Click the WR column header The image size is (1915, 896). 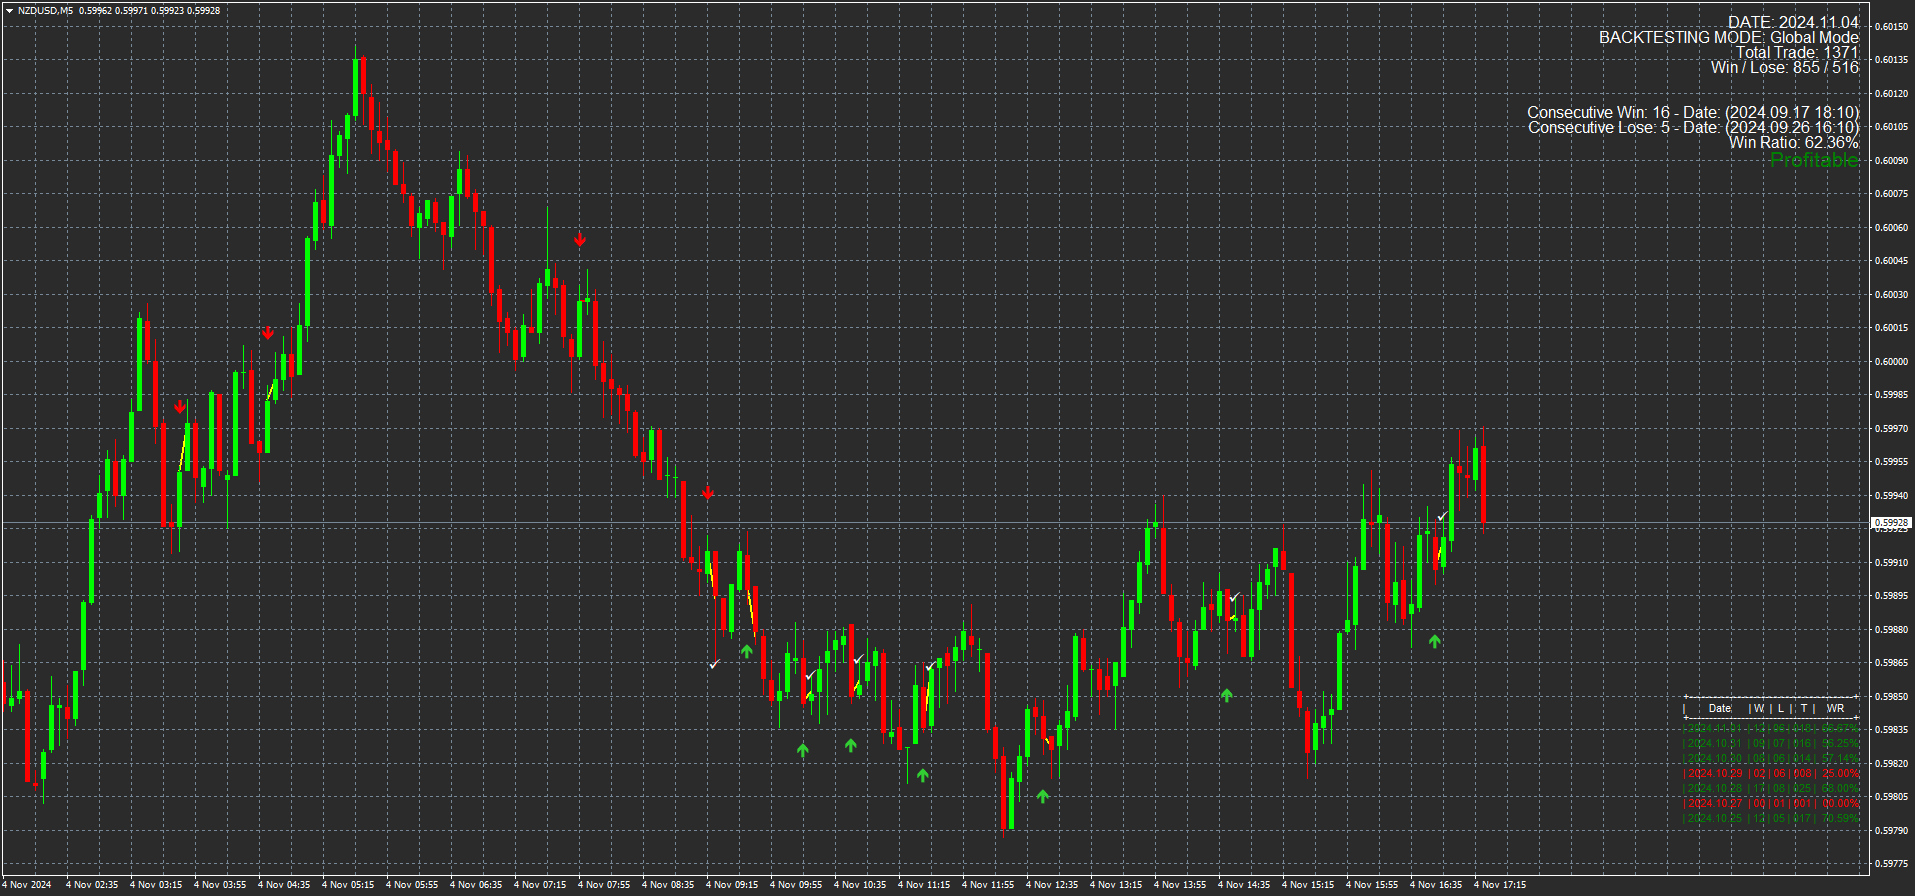[x=1835, y=708]
